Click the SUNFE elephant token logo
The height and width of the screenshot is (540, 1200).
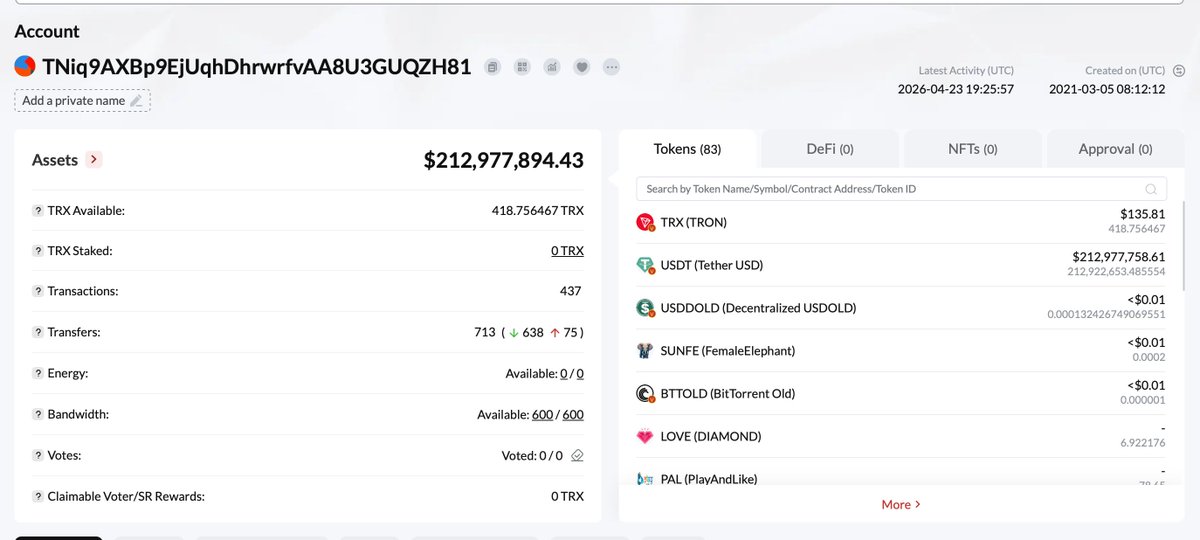645,351
